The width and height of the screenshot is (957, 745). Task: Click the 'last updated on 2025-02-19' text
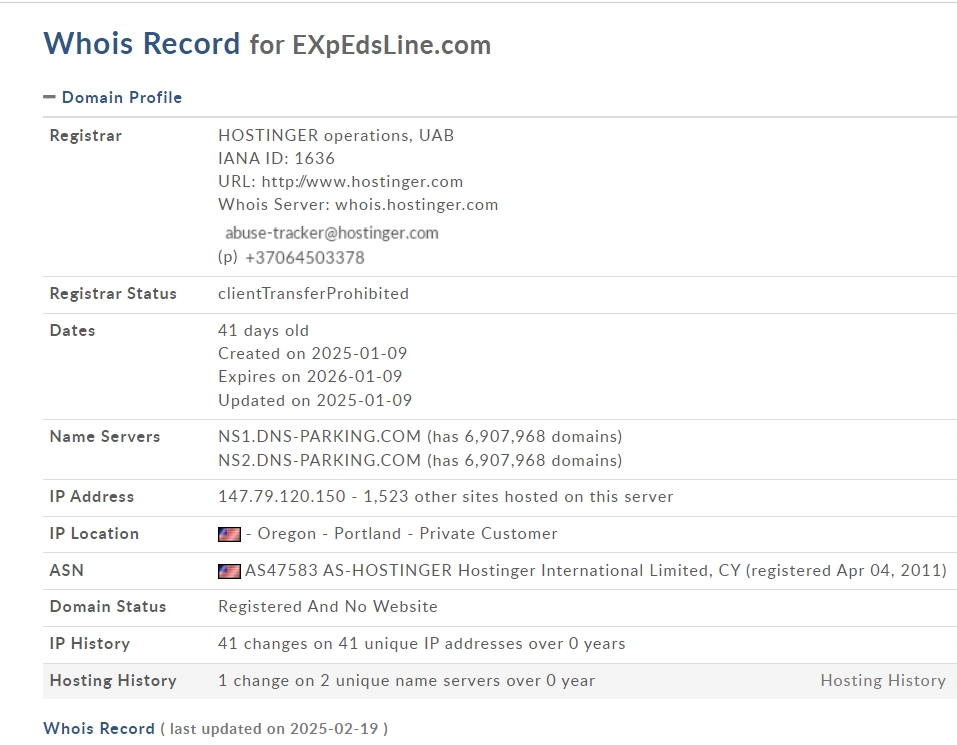274,729
